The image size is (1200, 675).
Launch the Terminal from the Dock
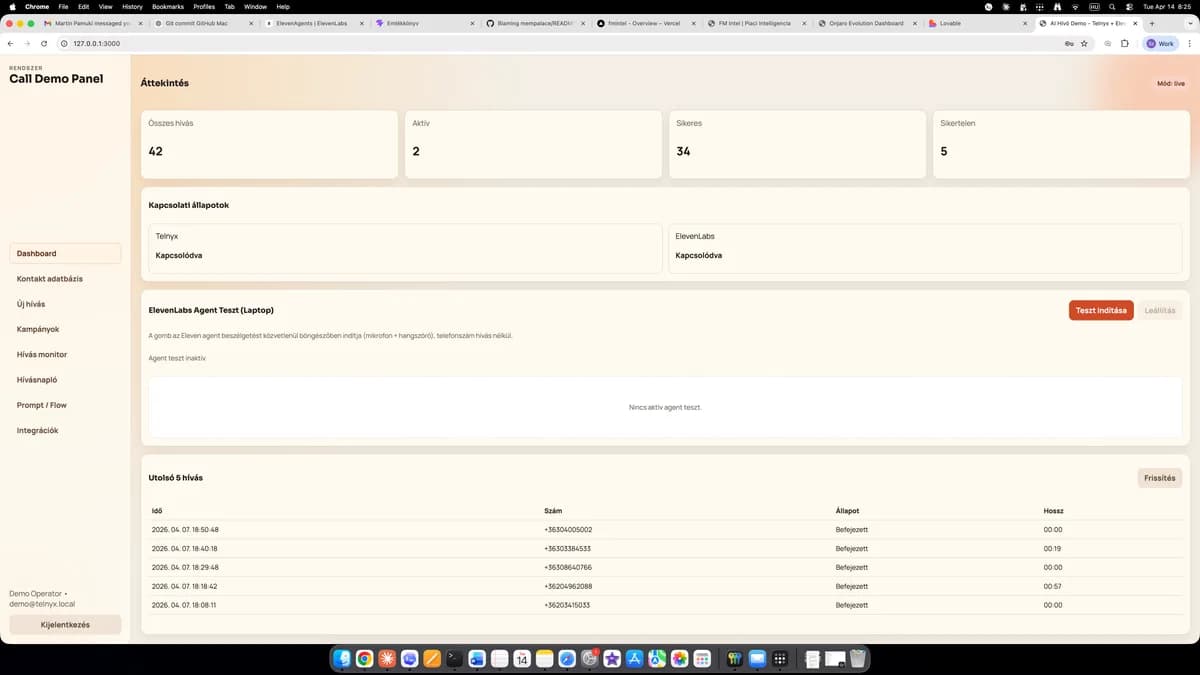[x=455, y=658]
